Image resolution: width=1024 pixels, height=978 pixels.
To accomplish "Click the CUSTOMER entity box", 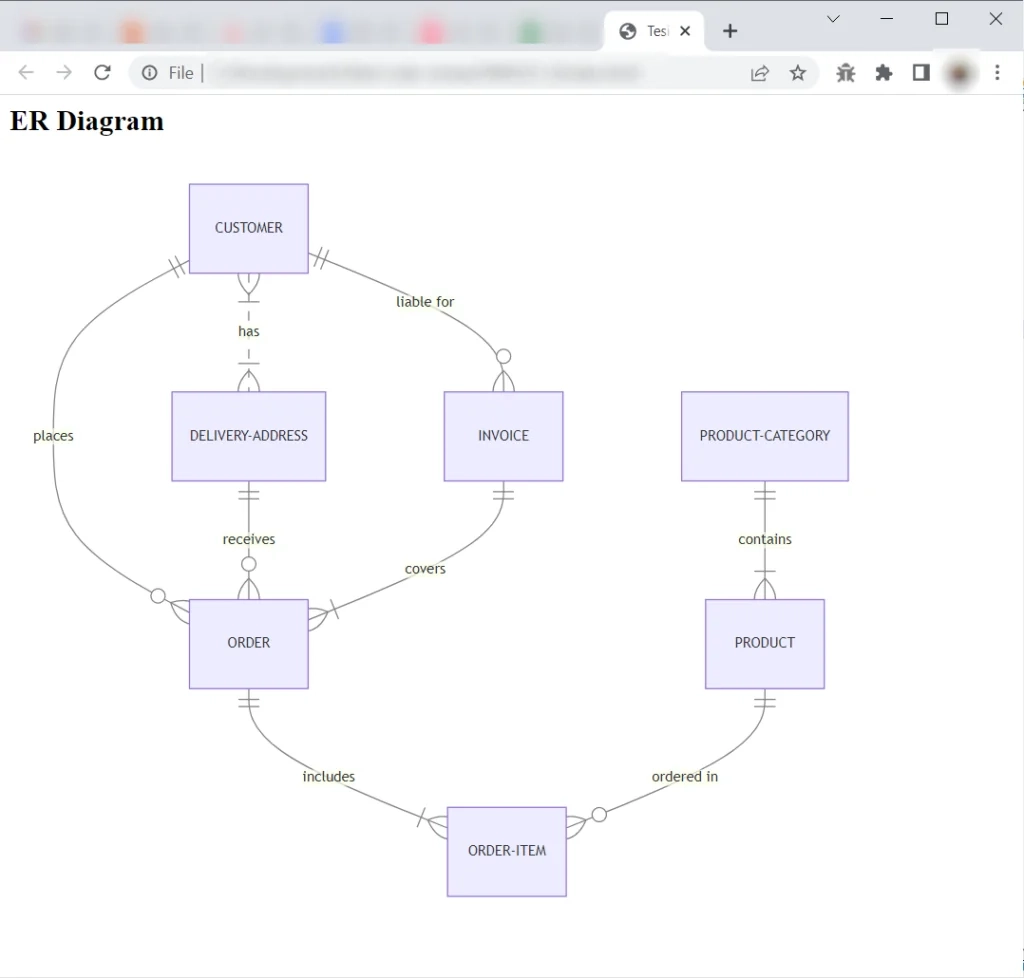I will pos(249,228).
